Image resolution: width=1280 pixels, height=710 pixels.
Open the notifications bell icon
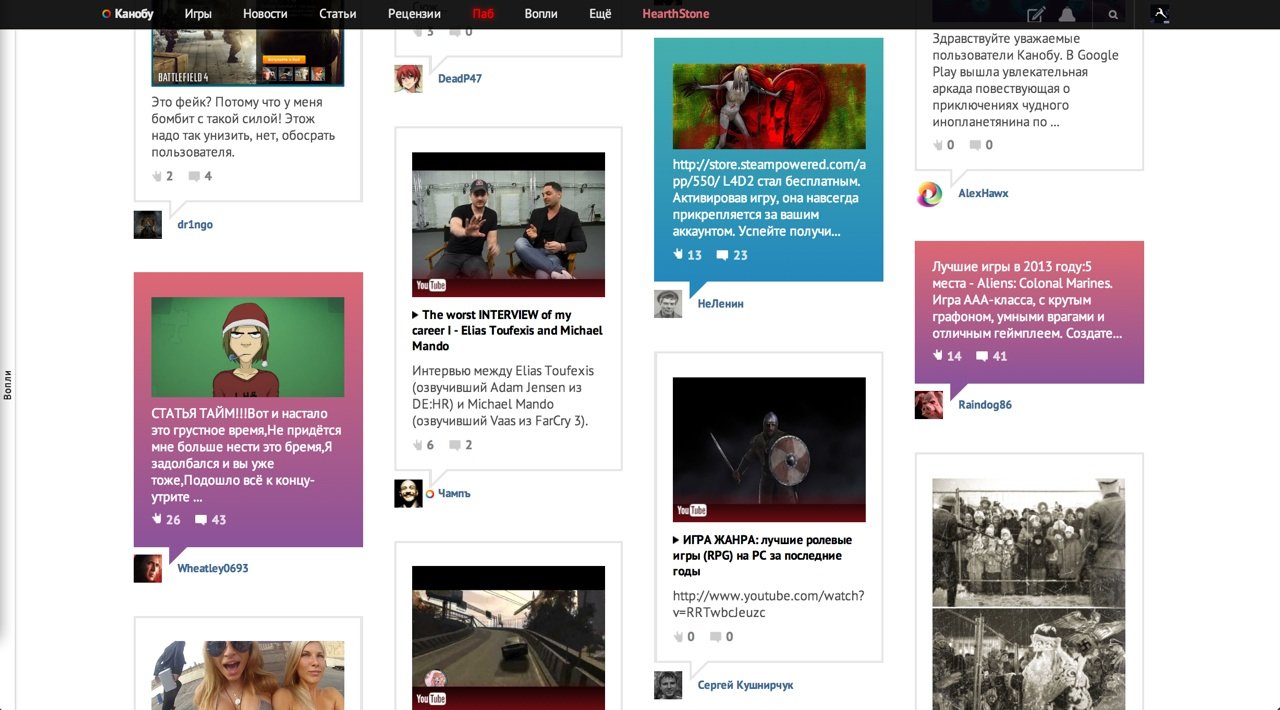point(1067,14)
